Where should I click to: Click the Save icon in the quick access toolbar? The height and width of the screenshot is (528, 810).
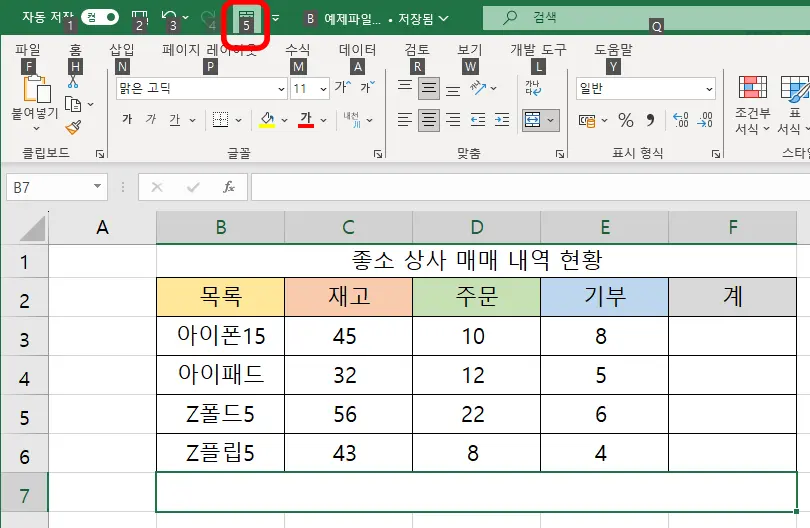140,19
